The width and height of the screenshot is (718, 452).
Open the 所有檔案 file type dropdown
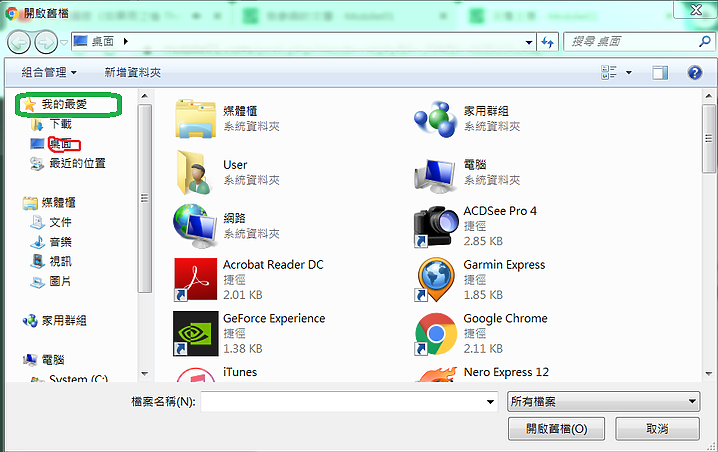pos(604,402)
